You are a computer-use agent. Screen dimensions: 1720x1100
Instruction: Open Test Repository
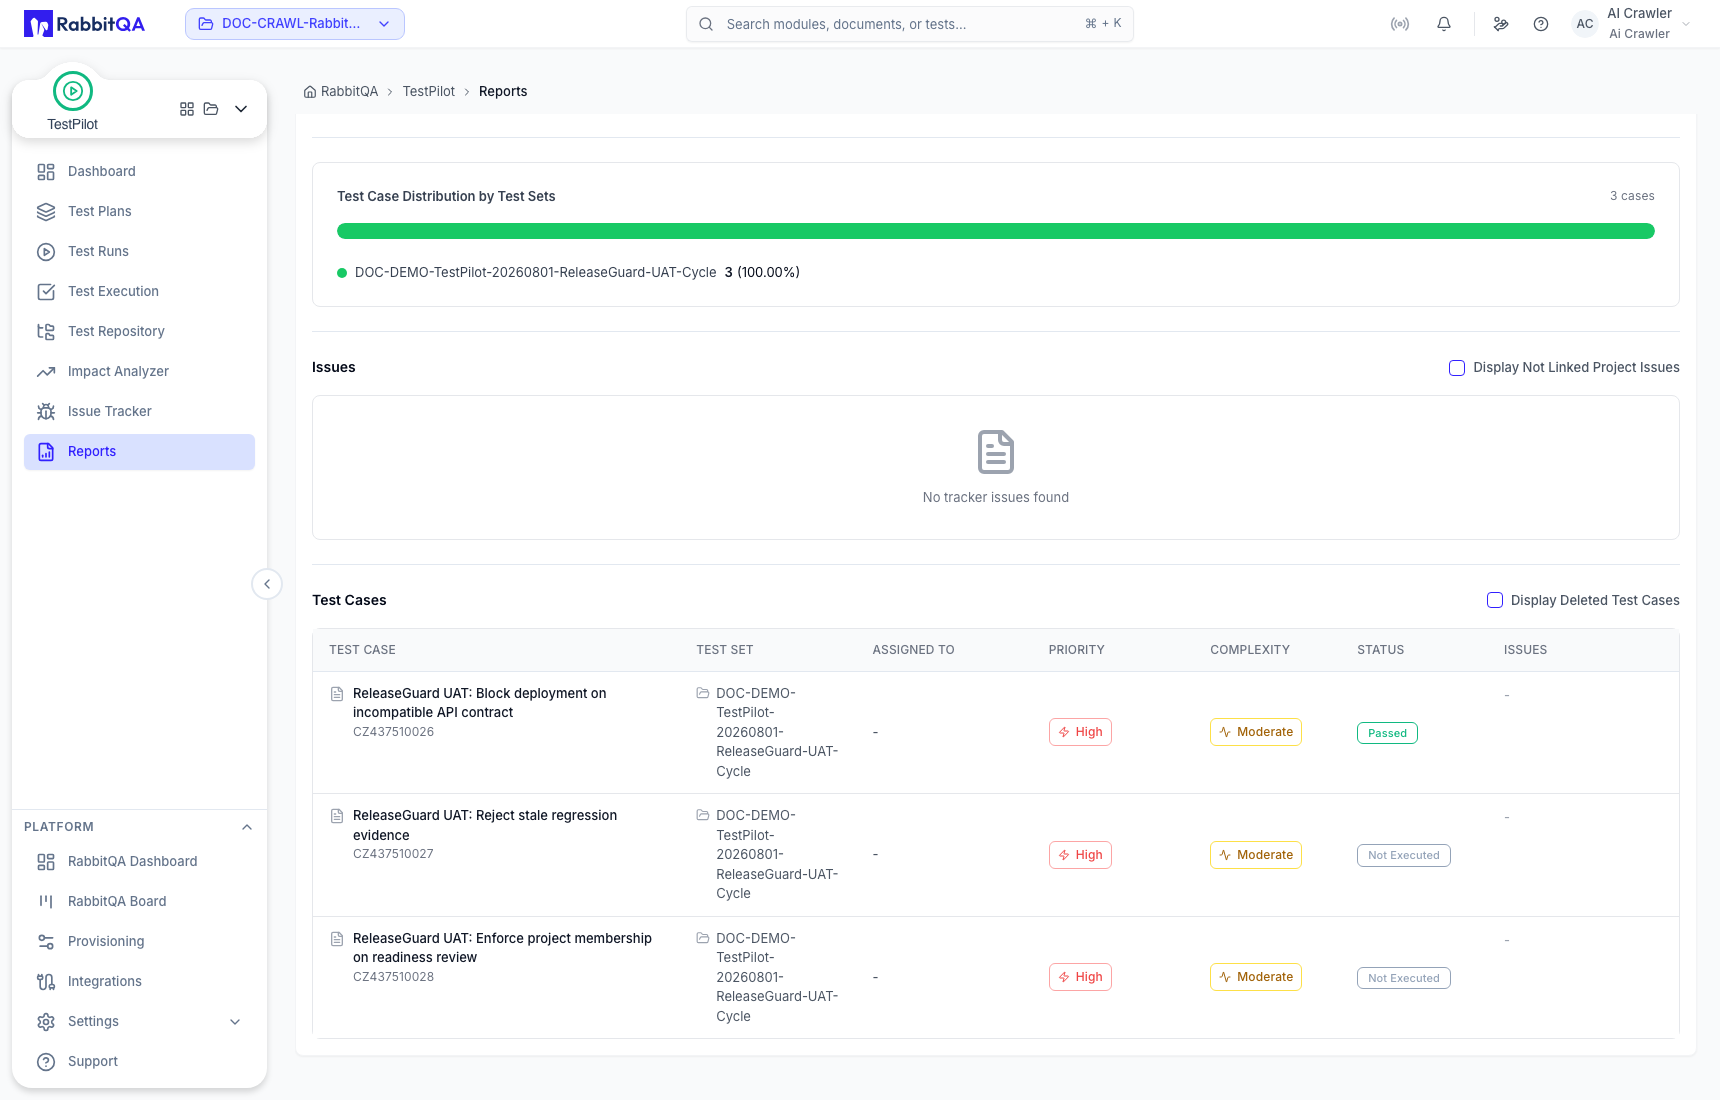139,331
